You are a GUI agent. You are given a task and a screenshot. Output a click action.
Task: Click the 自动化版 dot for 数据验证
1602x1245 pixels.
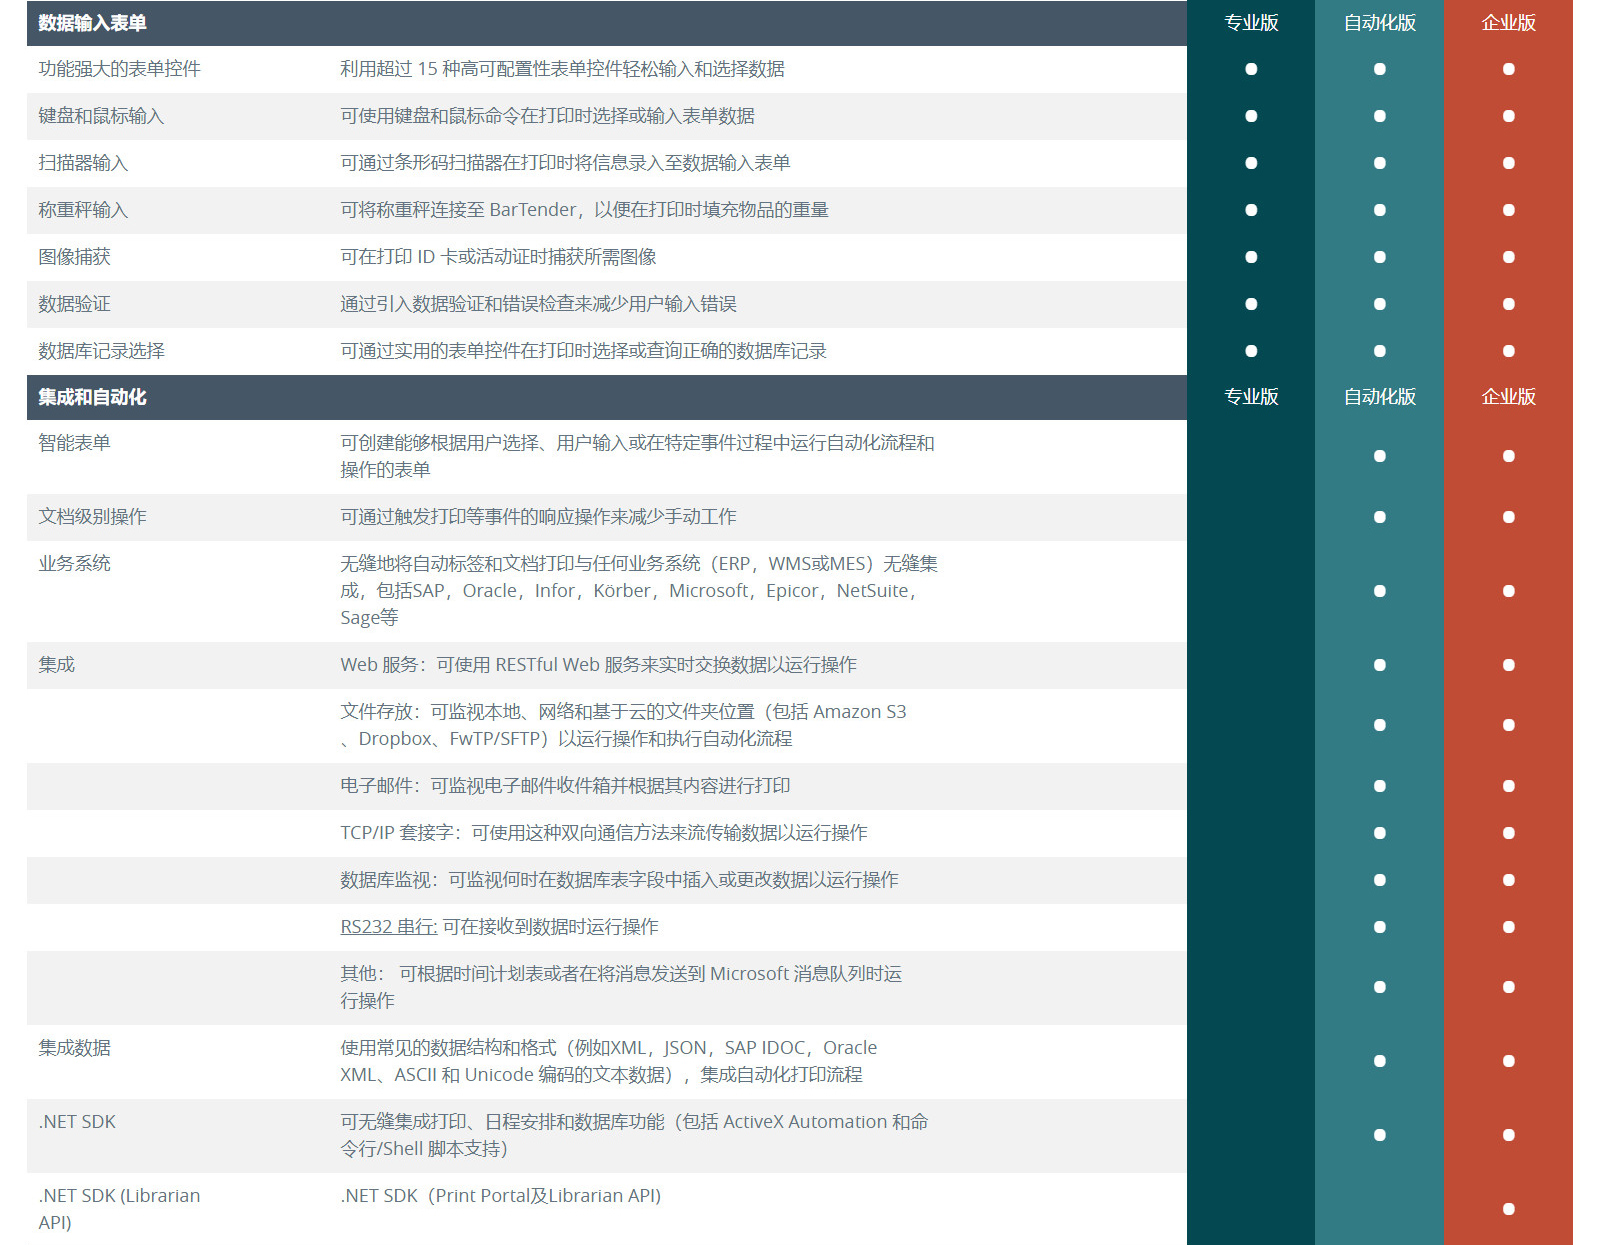pos(1380,304)
